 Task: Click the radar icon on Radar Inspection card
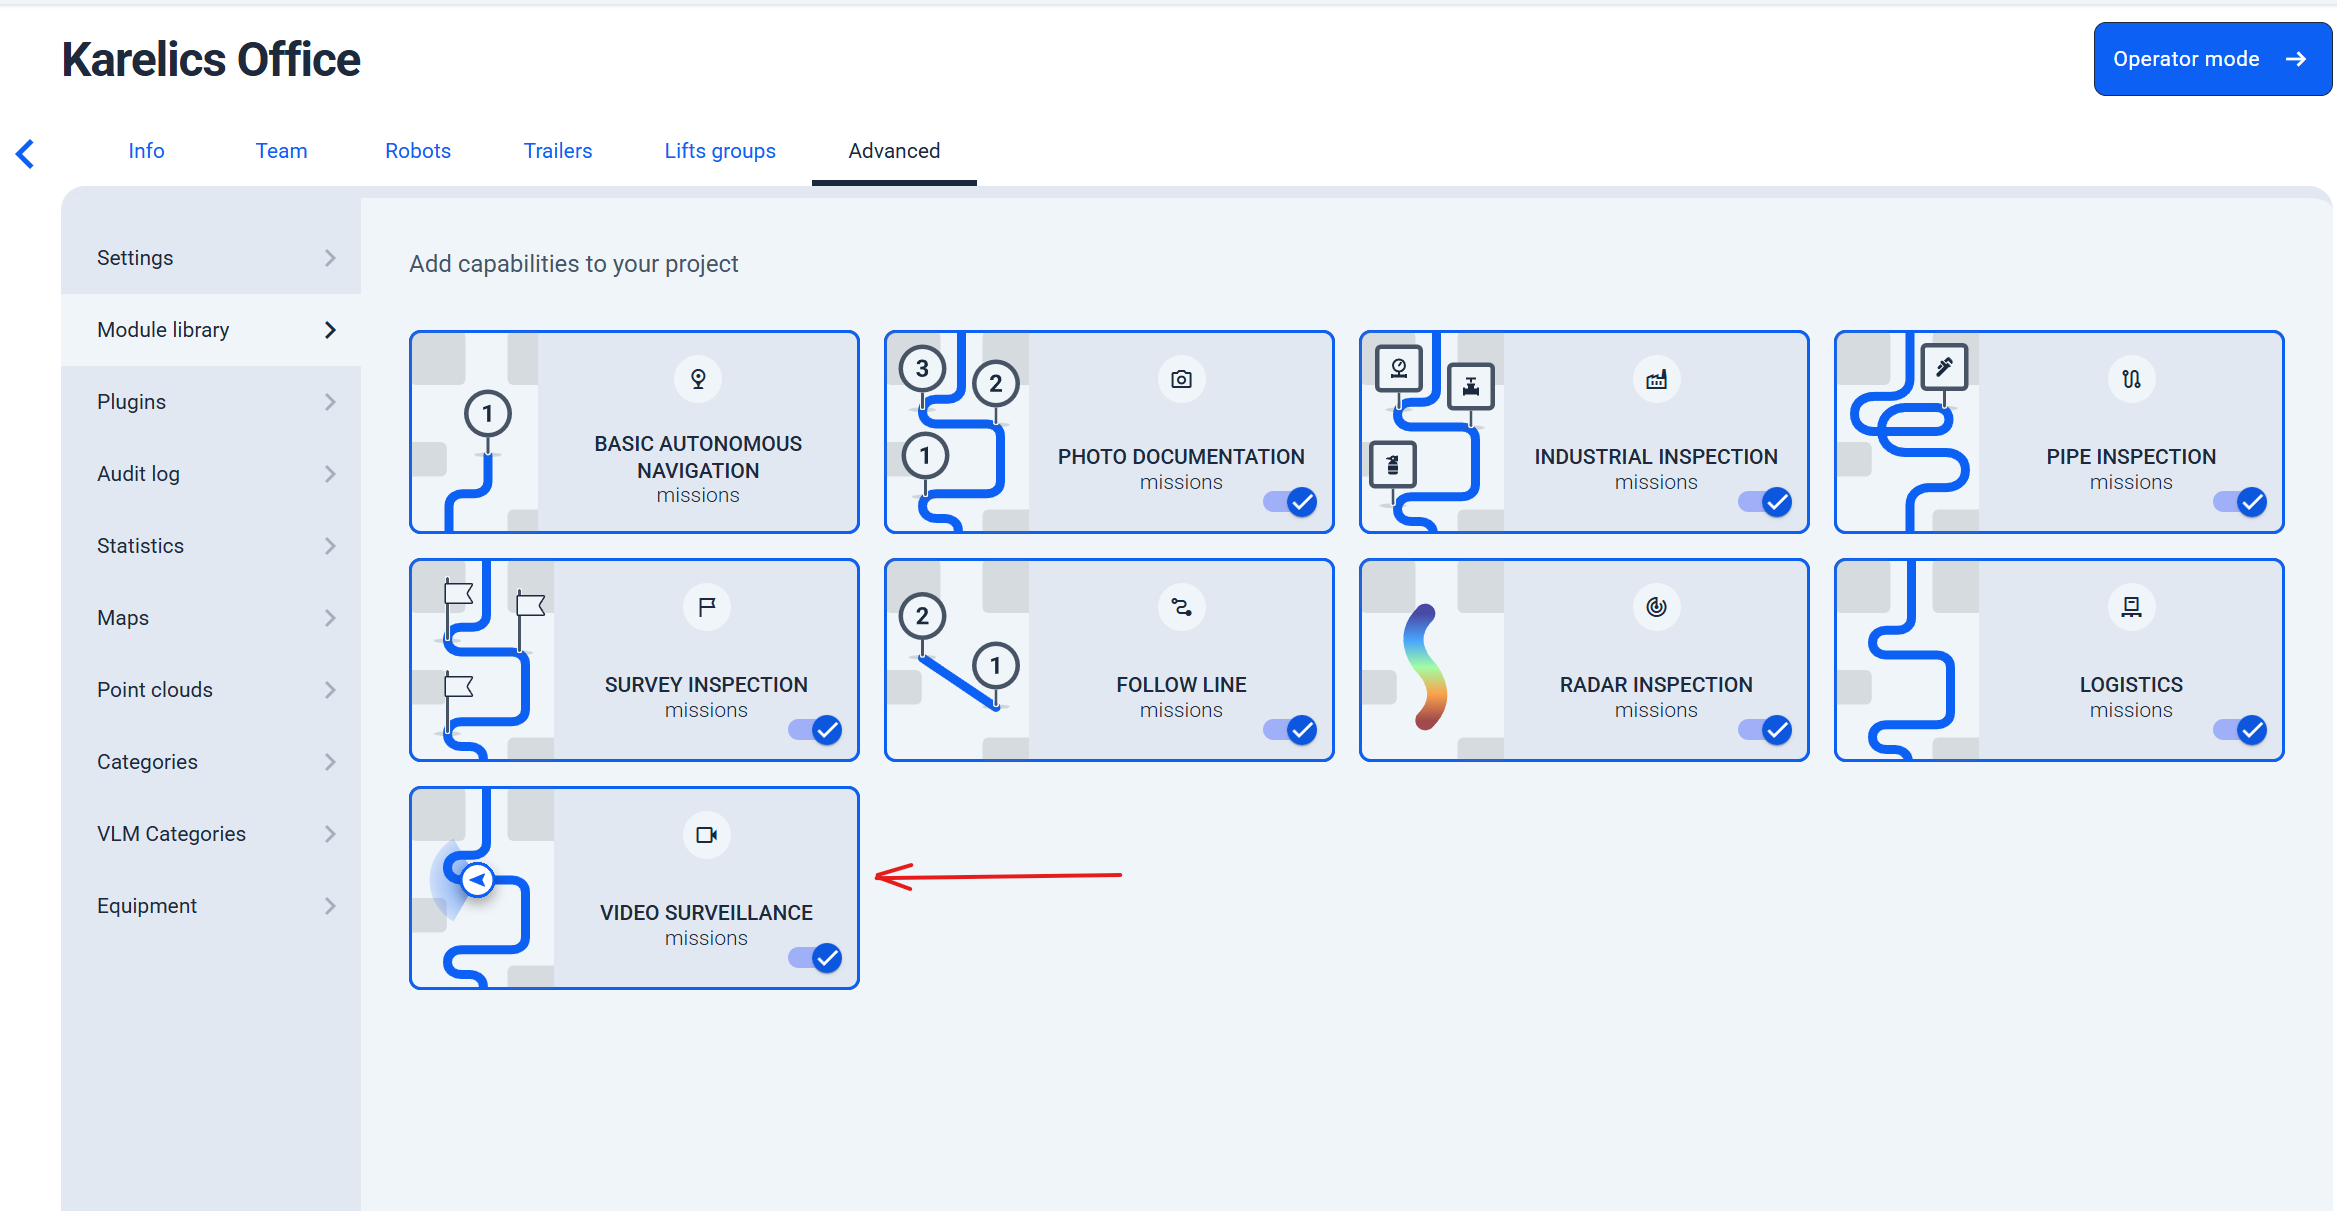click(1656, 607)
